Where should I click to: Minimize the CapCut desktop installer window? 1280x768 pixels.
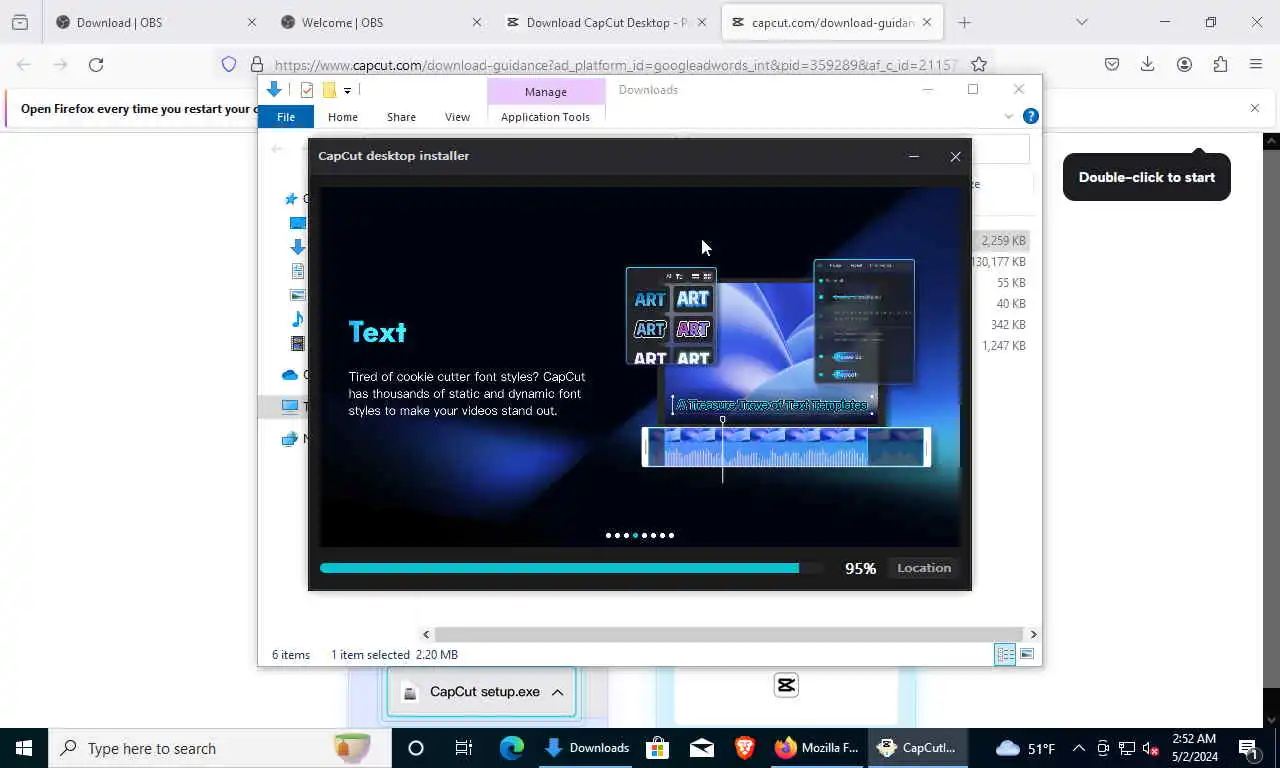coord(913,156)
